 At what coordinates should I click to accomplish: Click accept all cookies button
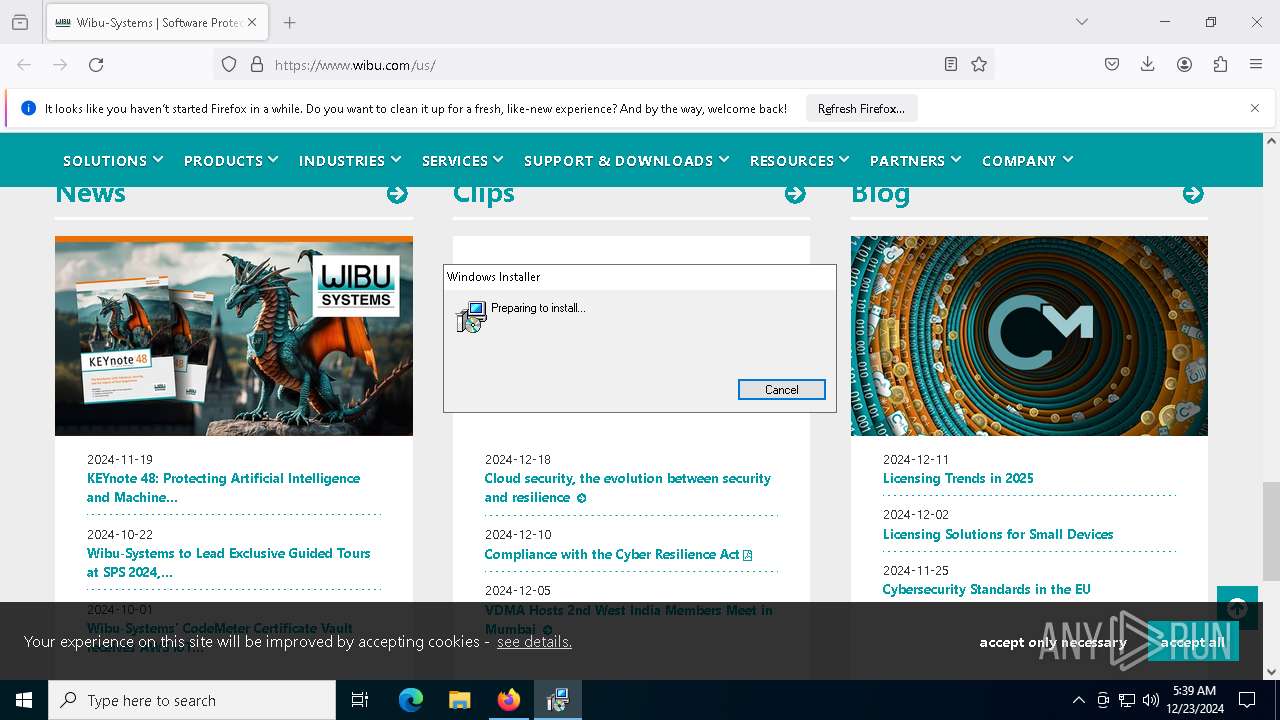[1193, 642]
